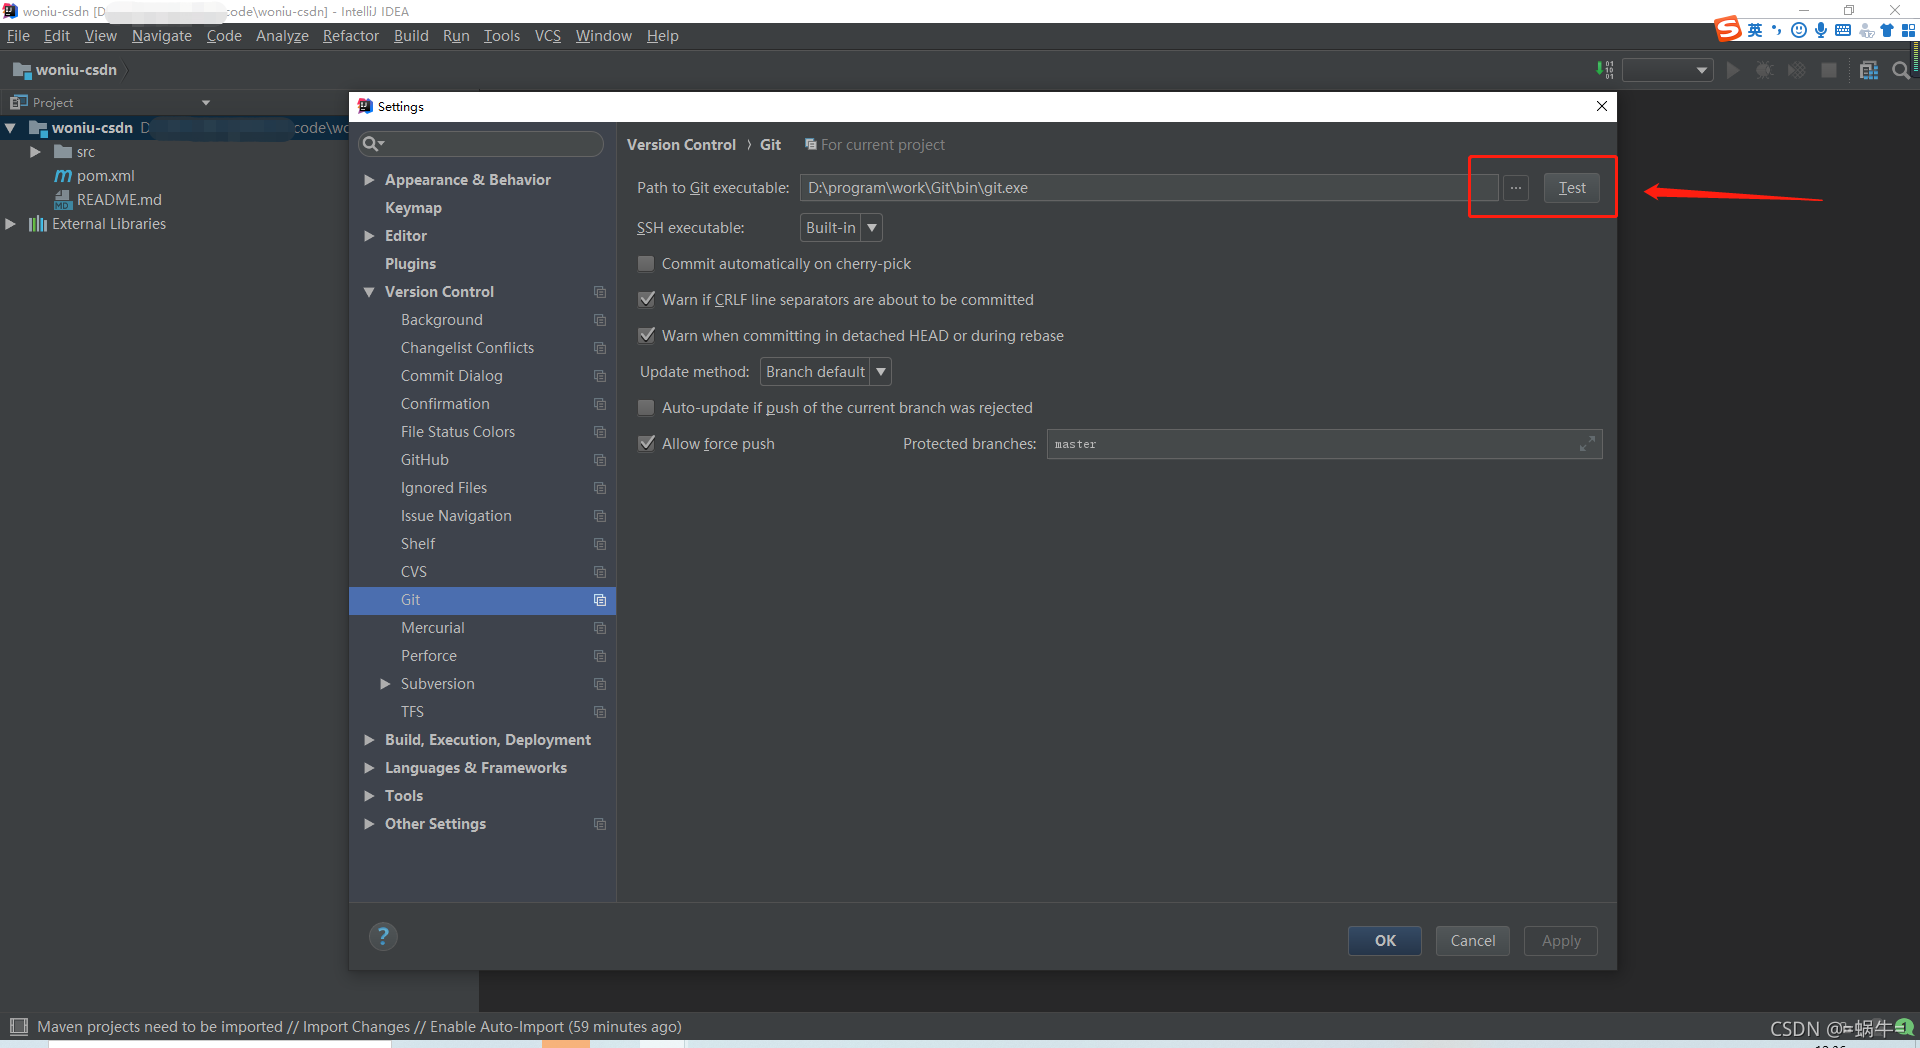Click the status bar tool window toggle icon
This screenshot has height=1048, width=1920.
18,1026
